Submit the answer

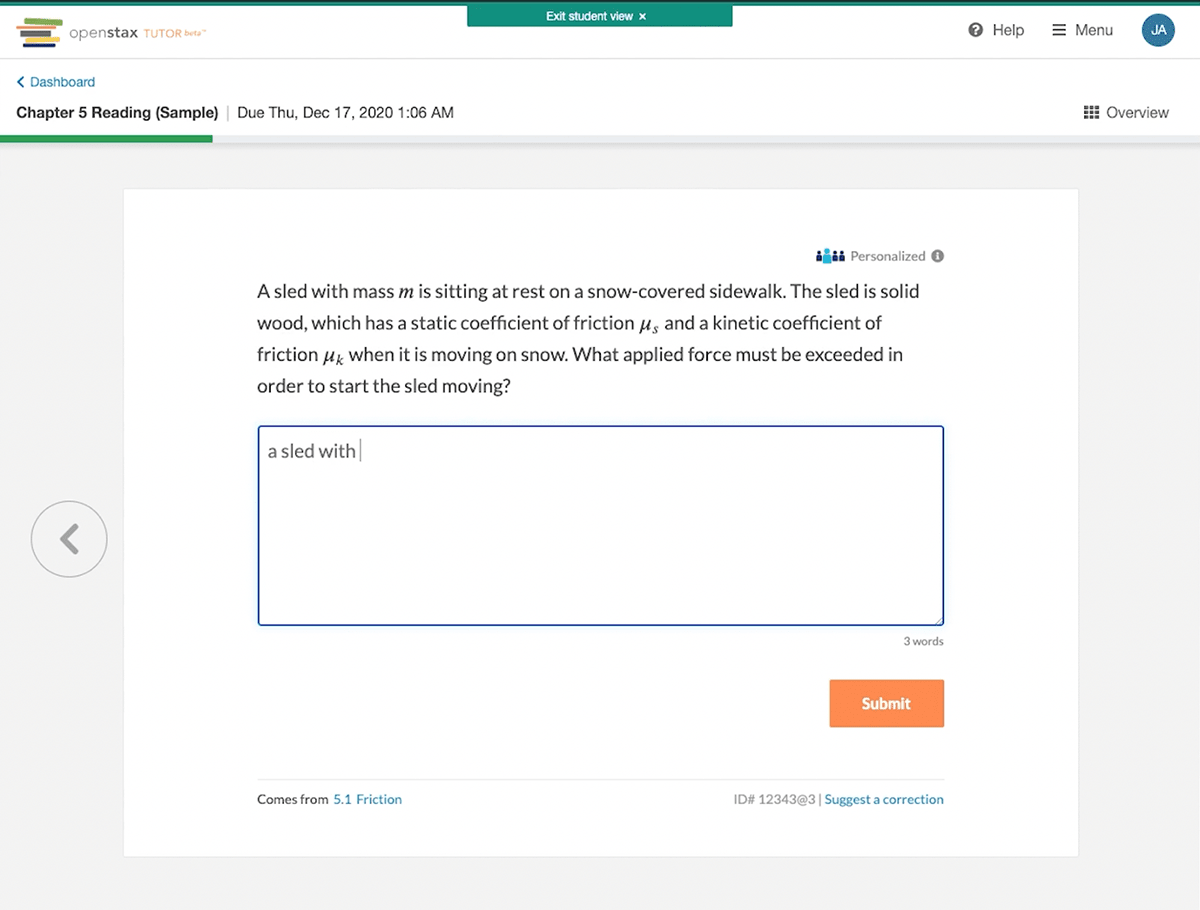(886, 703)
